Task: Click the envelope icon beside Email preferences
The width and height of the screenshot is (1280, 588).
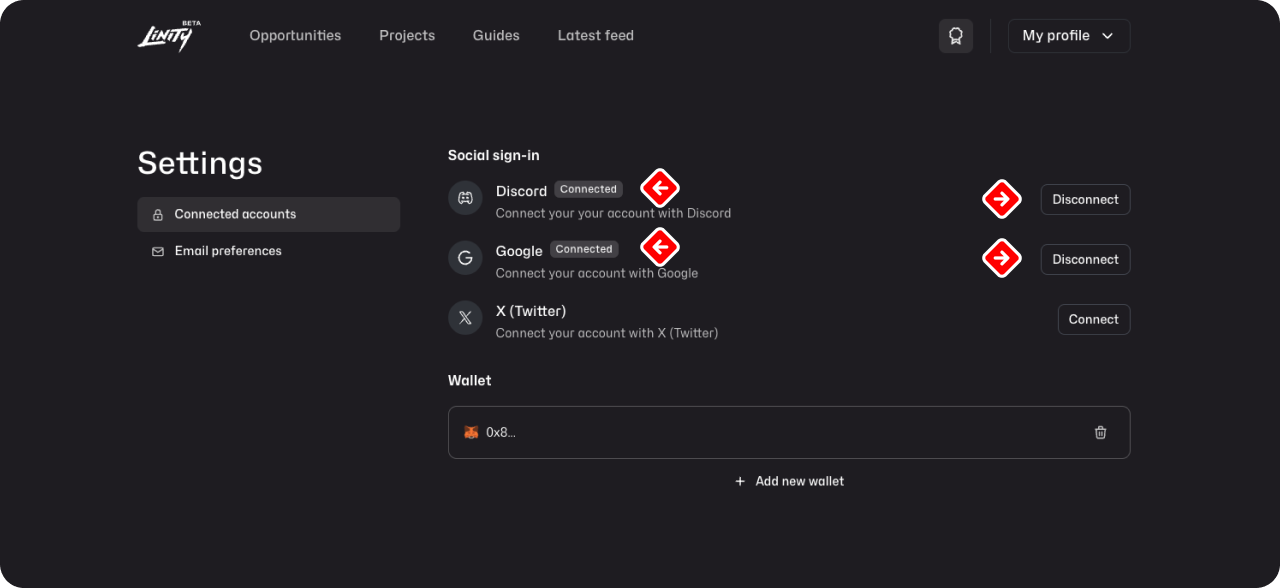Action: (158, 252)
